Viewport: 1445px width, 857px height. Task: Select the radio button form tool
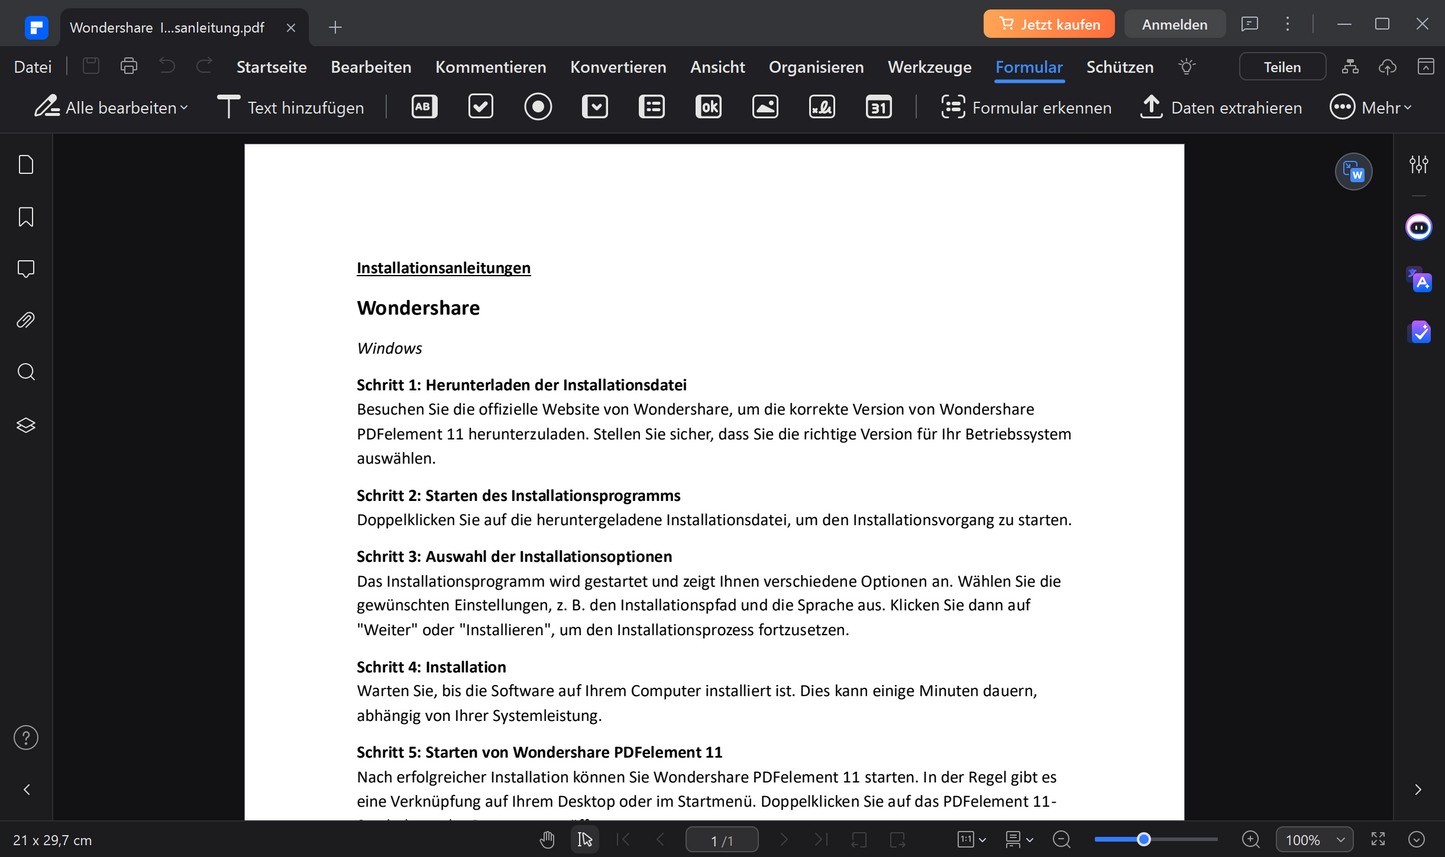point(537,106)
